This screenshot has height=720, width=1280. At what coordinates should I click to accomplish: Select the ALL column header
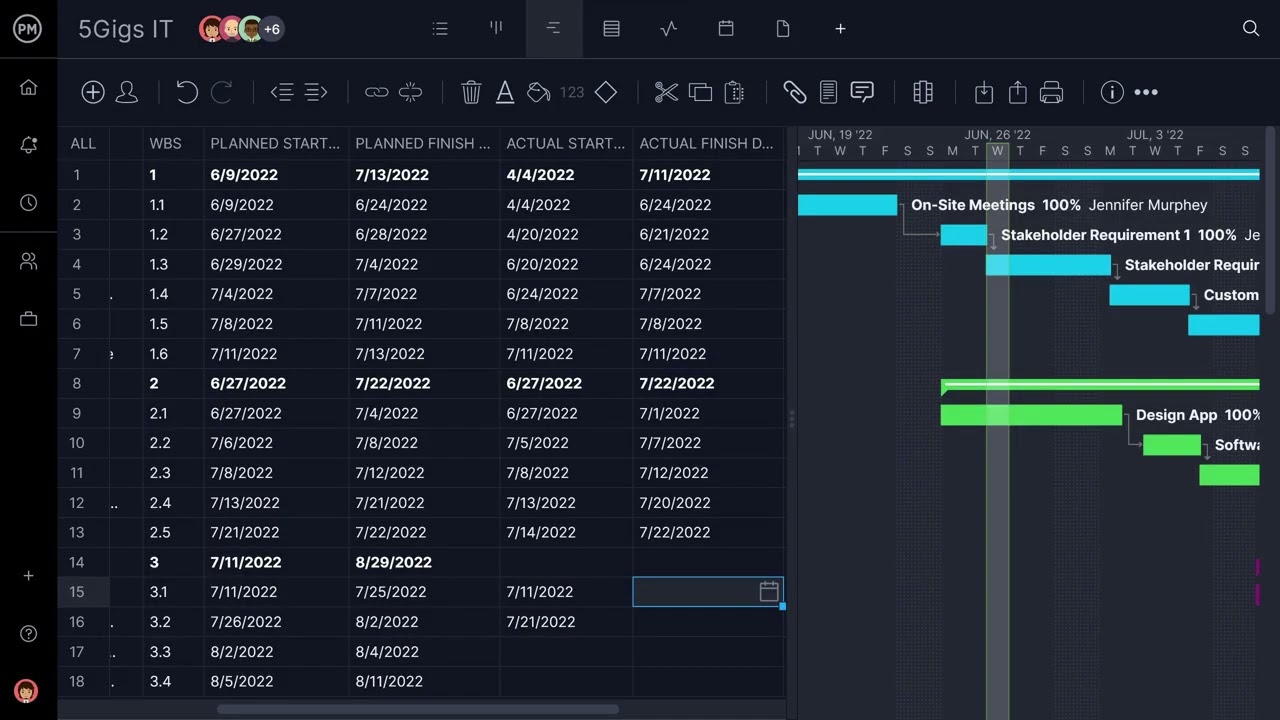pos(83,143)
